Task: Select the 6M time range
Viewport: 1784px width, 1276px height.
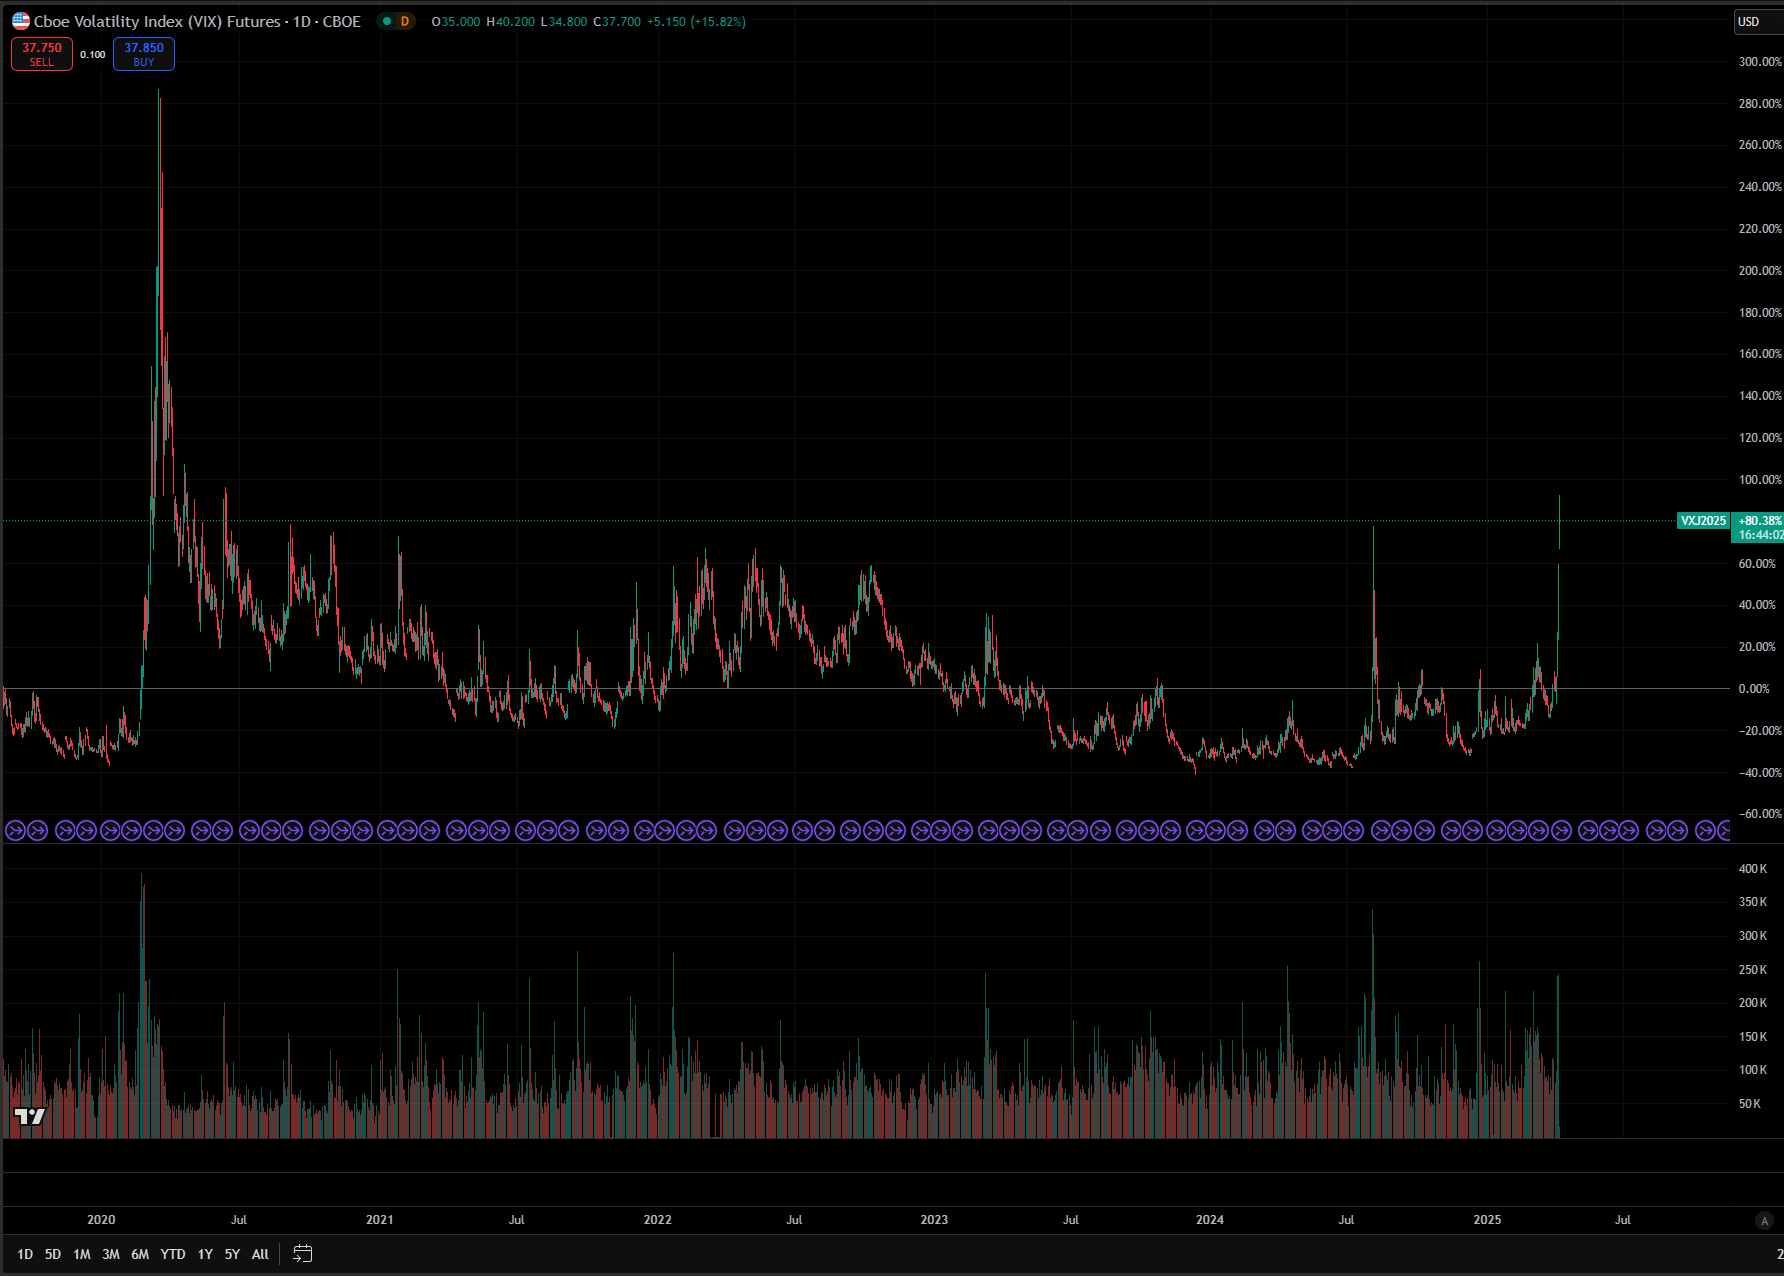Action: (x=140, y=1254)
